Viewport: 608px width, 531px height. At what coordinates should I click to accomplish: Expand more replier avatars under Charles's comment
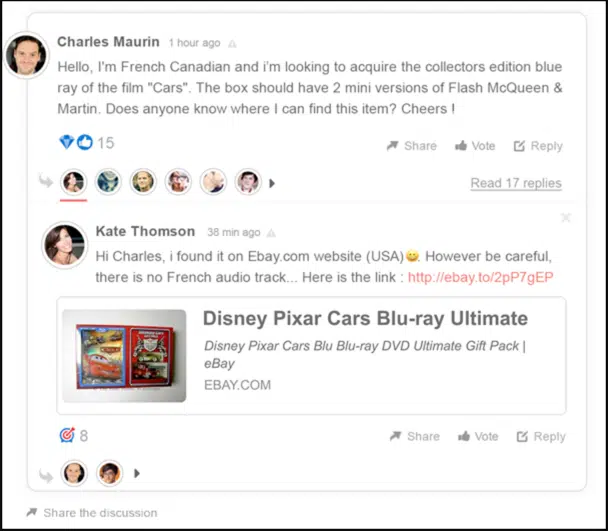(x=272, y=183)
